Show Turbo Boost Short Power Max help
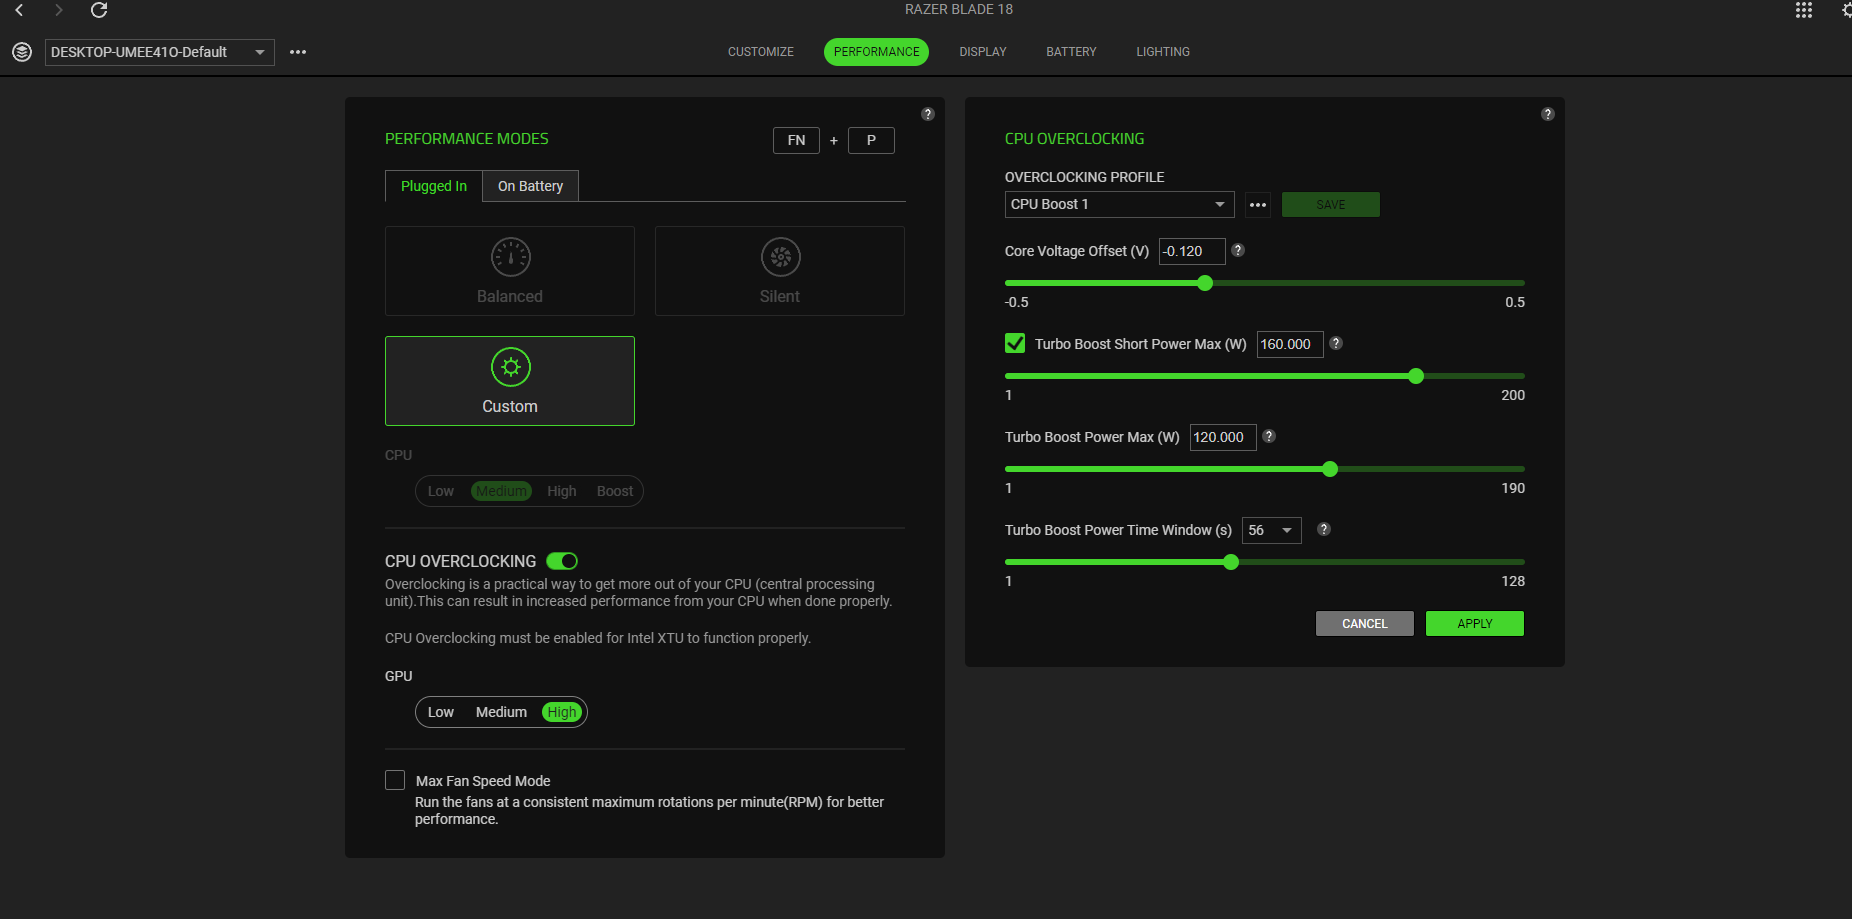 pos(1336,343)
